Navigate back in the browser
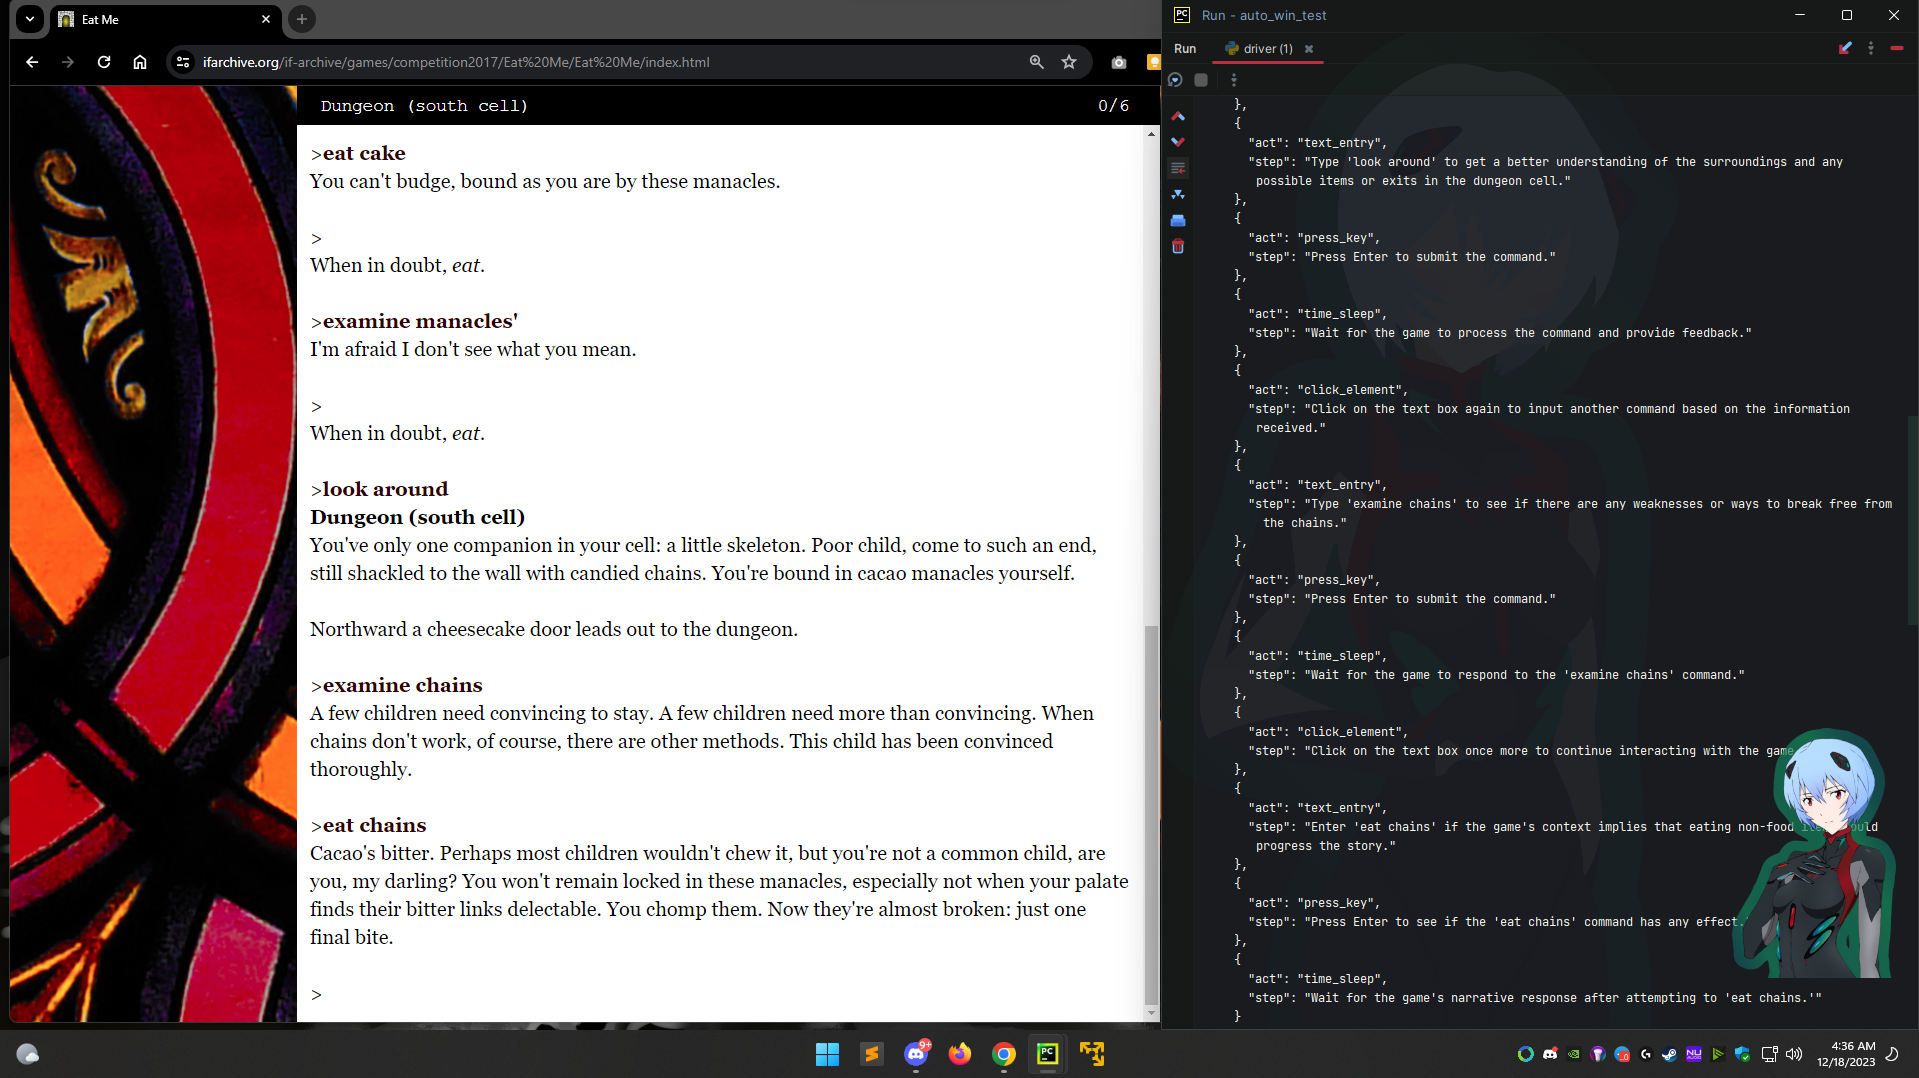 (x=32, y=62)
